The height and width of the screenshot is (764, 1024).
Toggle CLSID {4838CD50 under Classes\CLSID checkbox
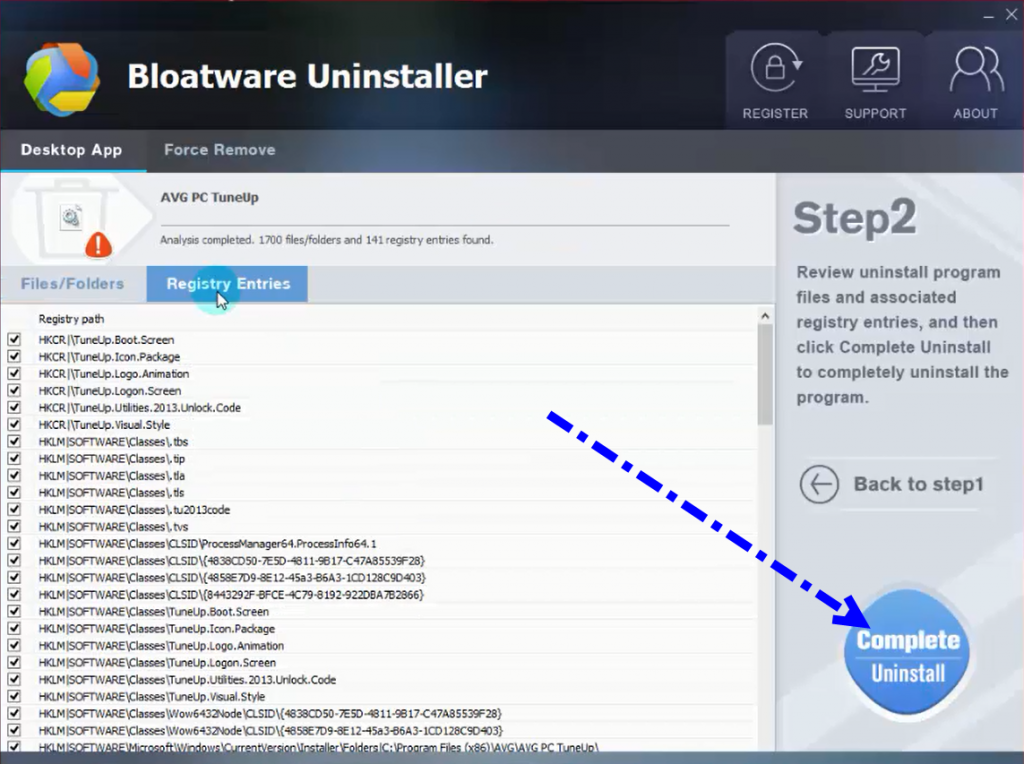14,560
